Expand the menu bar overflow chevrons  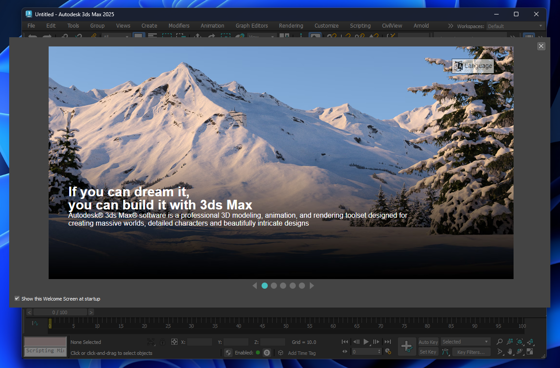450,26
